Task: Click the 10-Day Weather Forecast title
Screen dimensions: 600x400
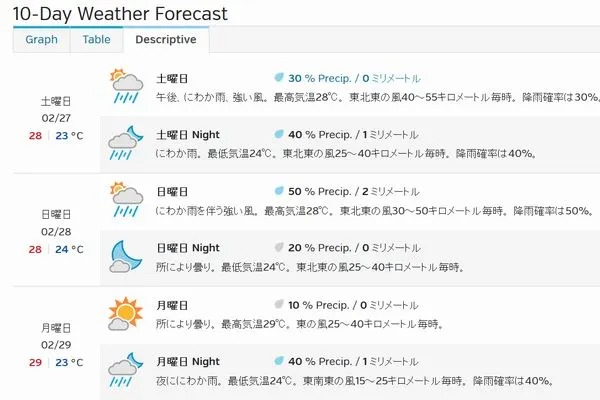Action: pyautogui.click(x=120, y=14)
